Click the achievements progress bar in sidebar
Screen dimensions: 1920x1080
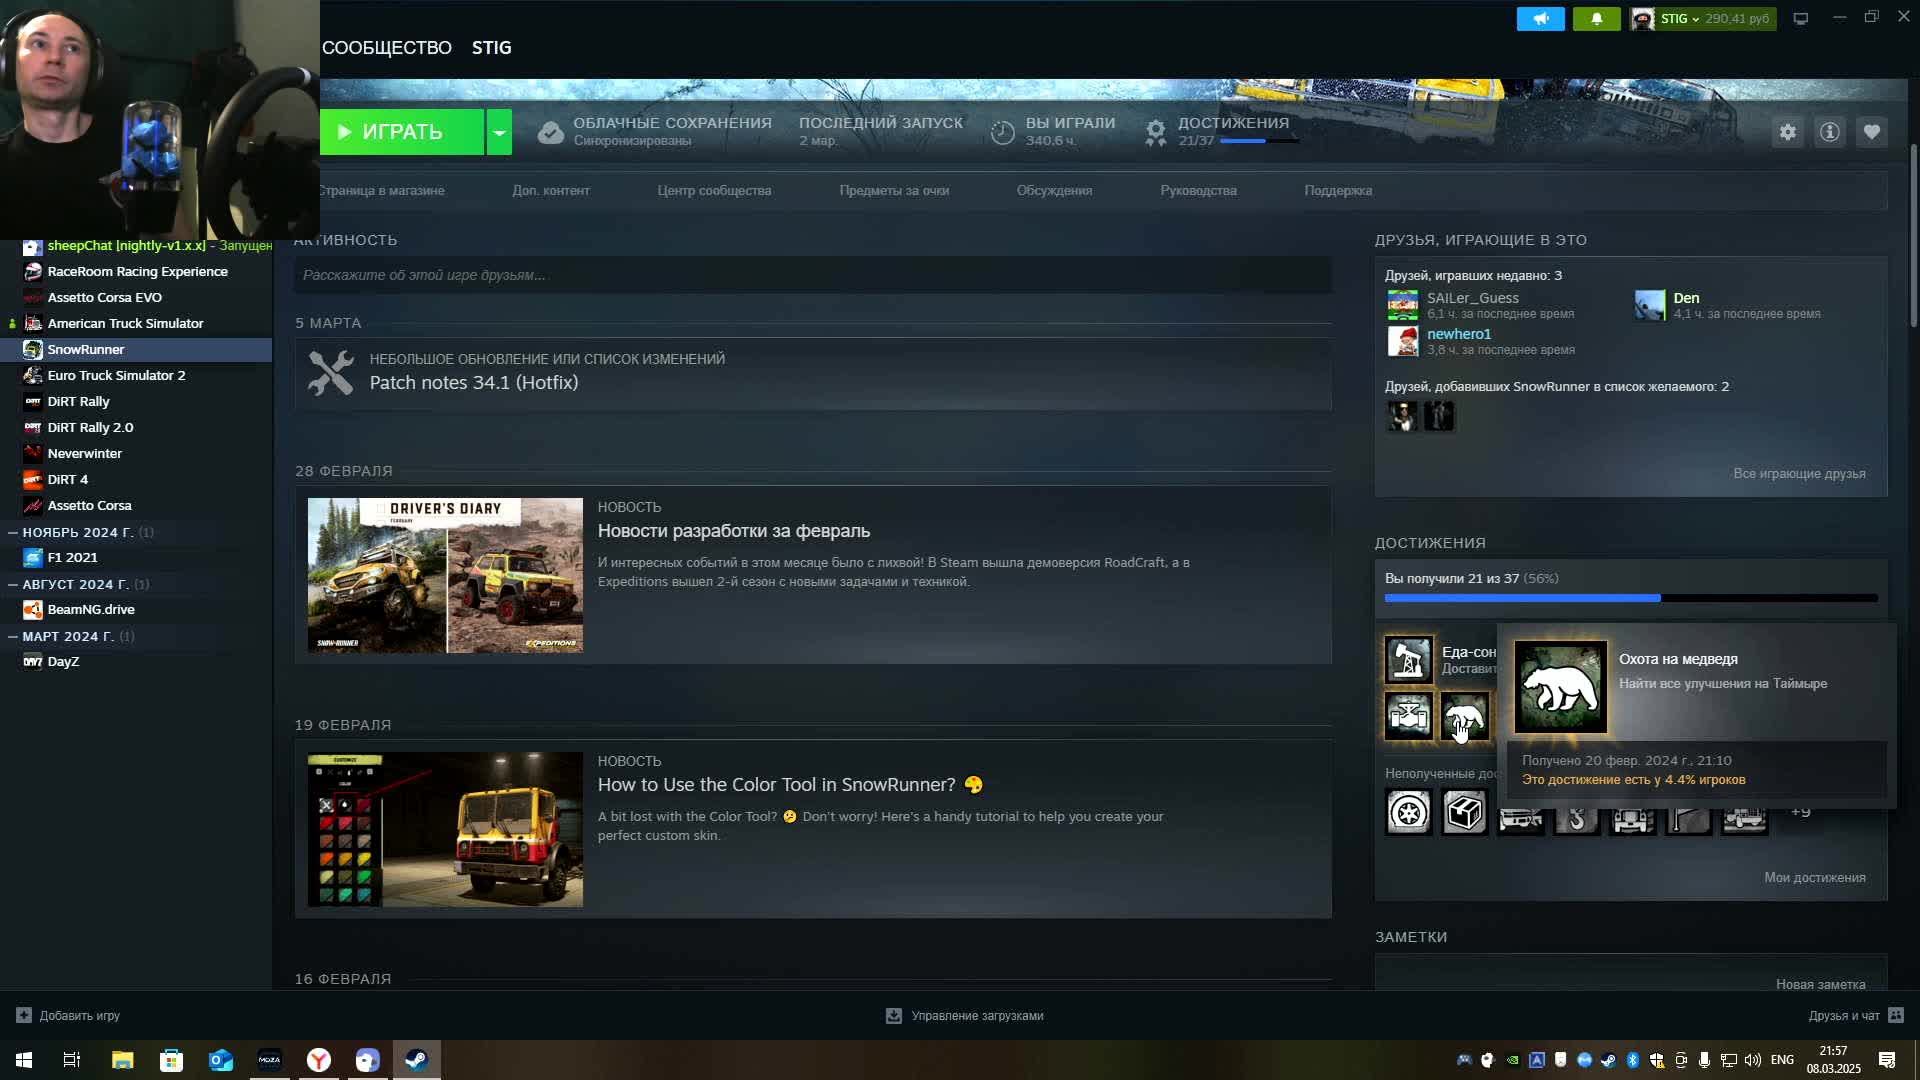click(x=1631, y=598)
